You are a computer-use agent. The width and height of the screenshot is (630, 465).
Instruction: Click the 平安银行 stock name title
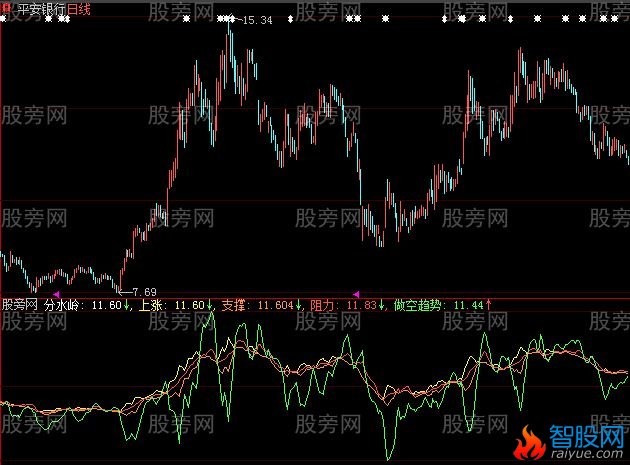click(42, 9)
